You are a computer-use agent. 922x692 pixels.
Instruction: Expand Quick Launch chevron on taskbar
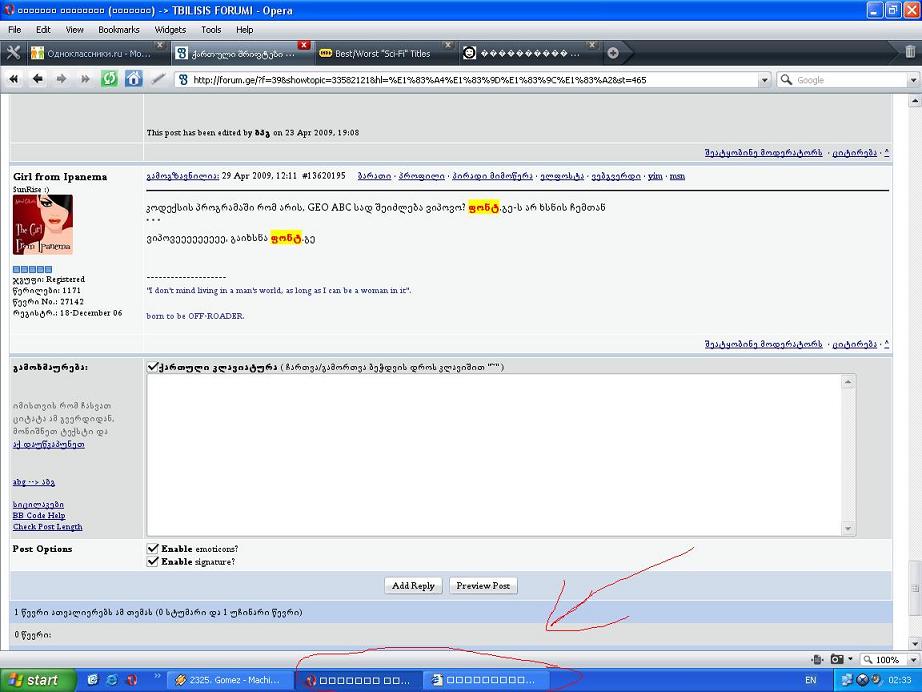point(157,676)
